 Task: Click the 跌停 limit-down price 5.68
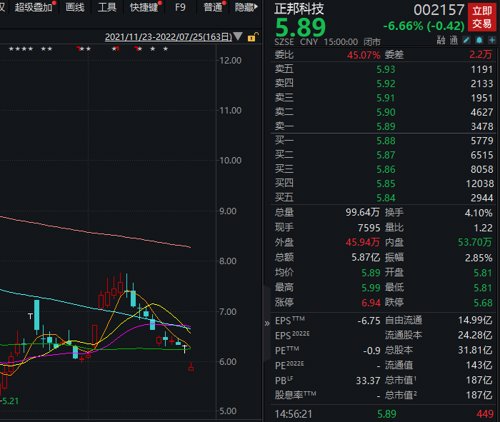pos(483,303)
